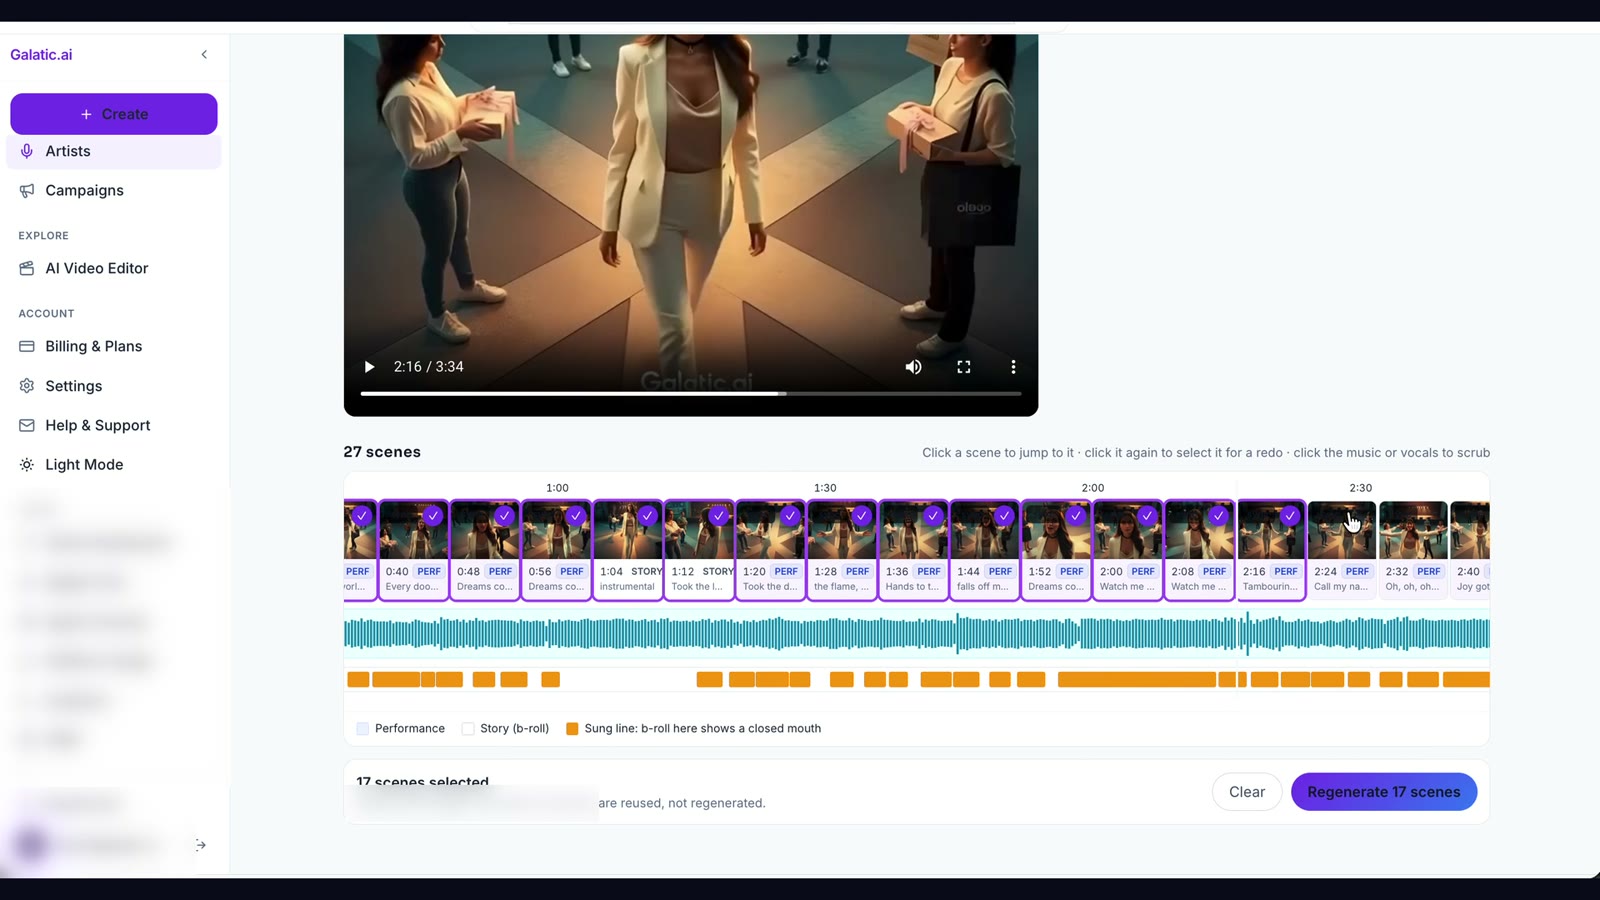
Task: Deselect the 0:40 Every doo... scene checkmark
Action: coord(433,516)
